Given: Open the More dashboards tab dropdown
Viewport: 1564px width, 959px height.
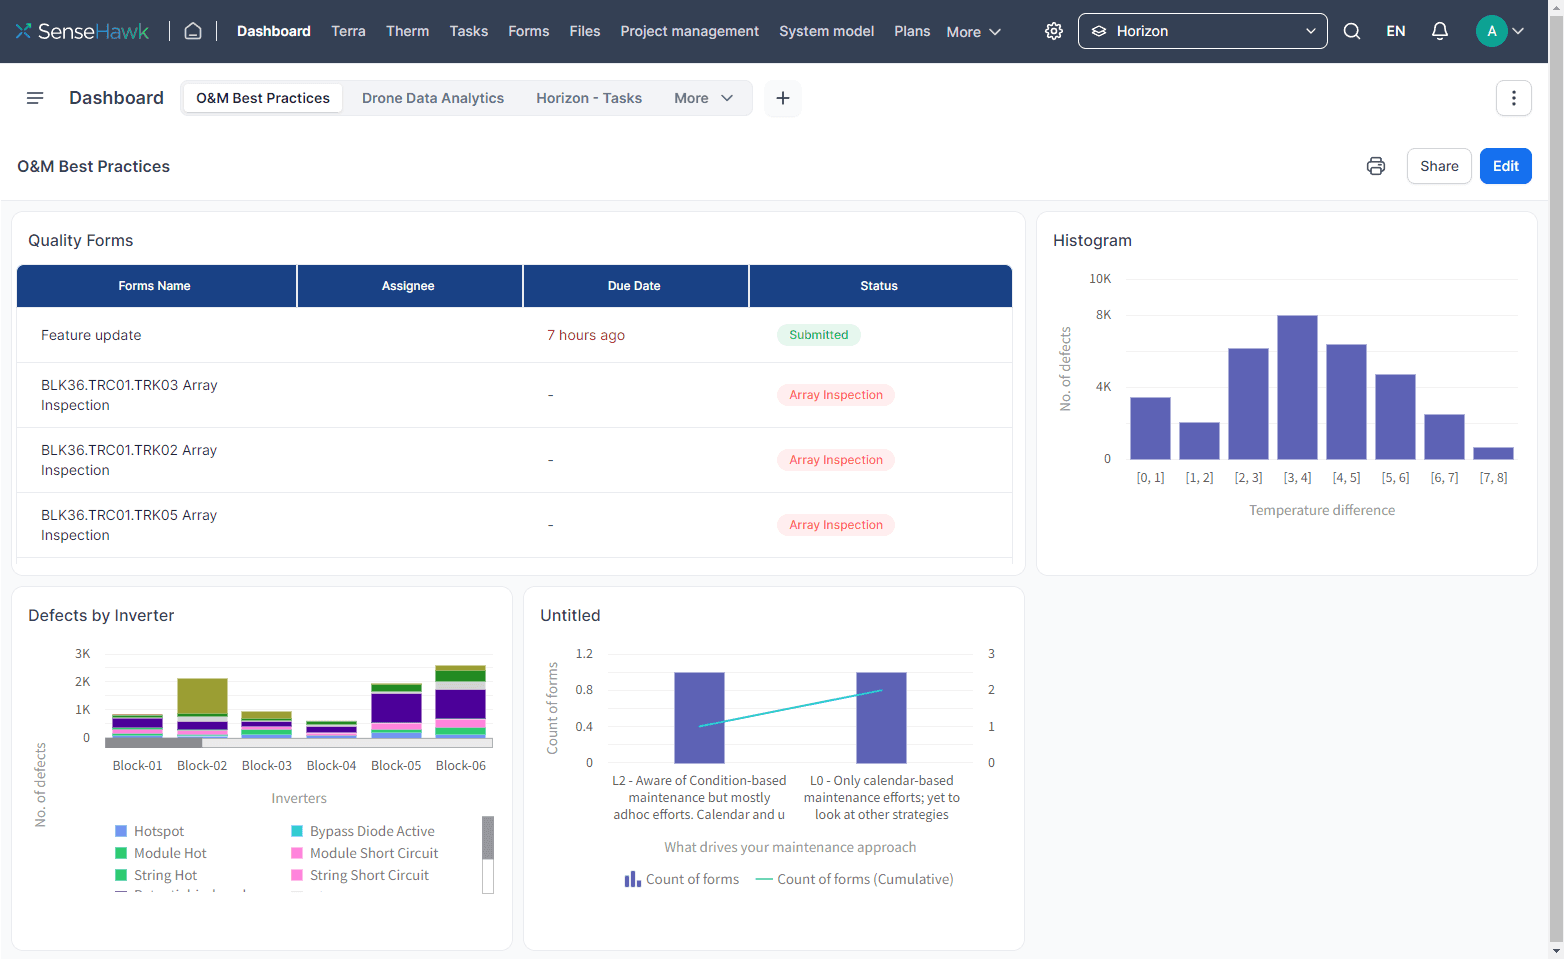Looking at the screenshot, I should 704,98.
